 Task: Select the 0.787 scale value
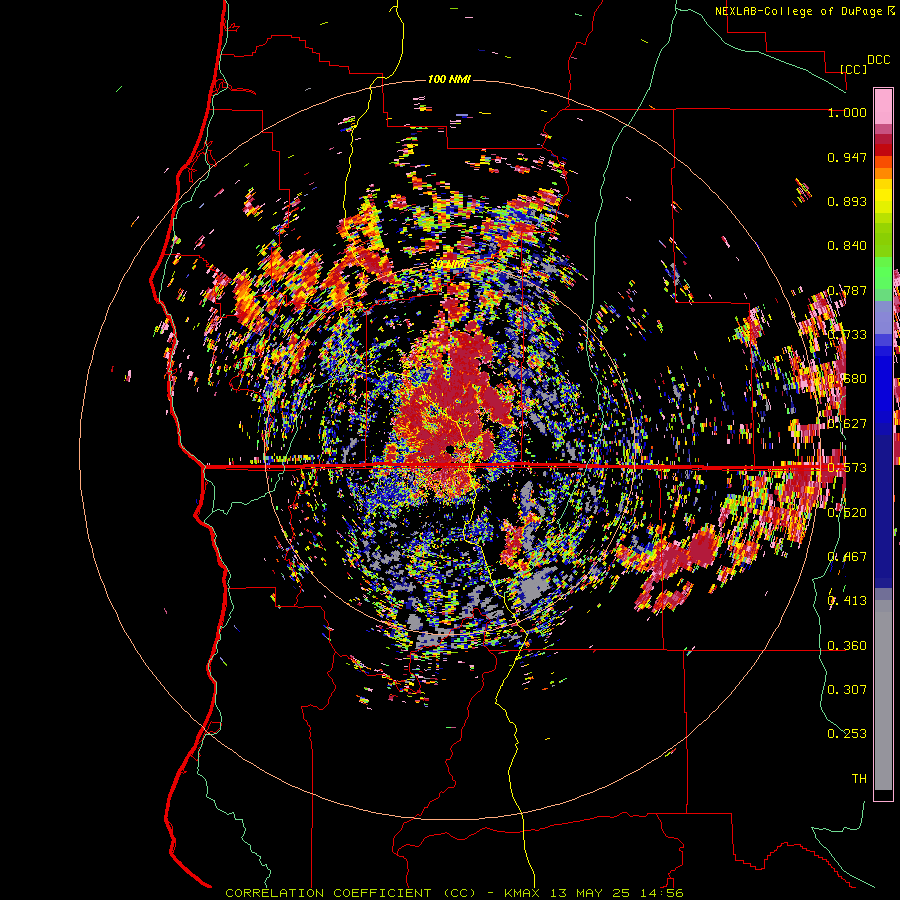tap(847, 290)
